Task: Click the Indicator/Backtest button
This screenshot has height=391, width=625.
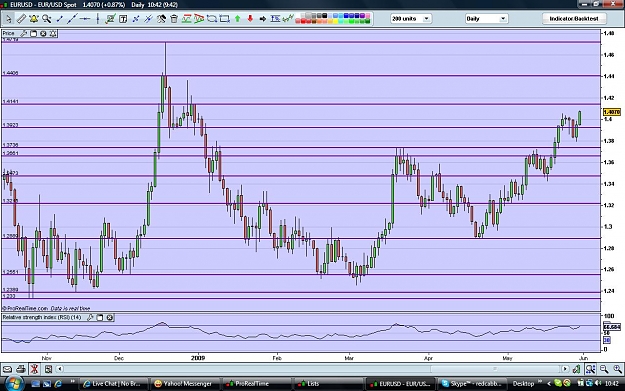Action: tap(574, 18)
